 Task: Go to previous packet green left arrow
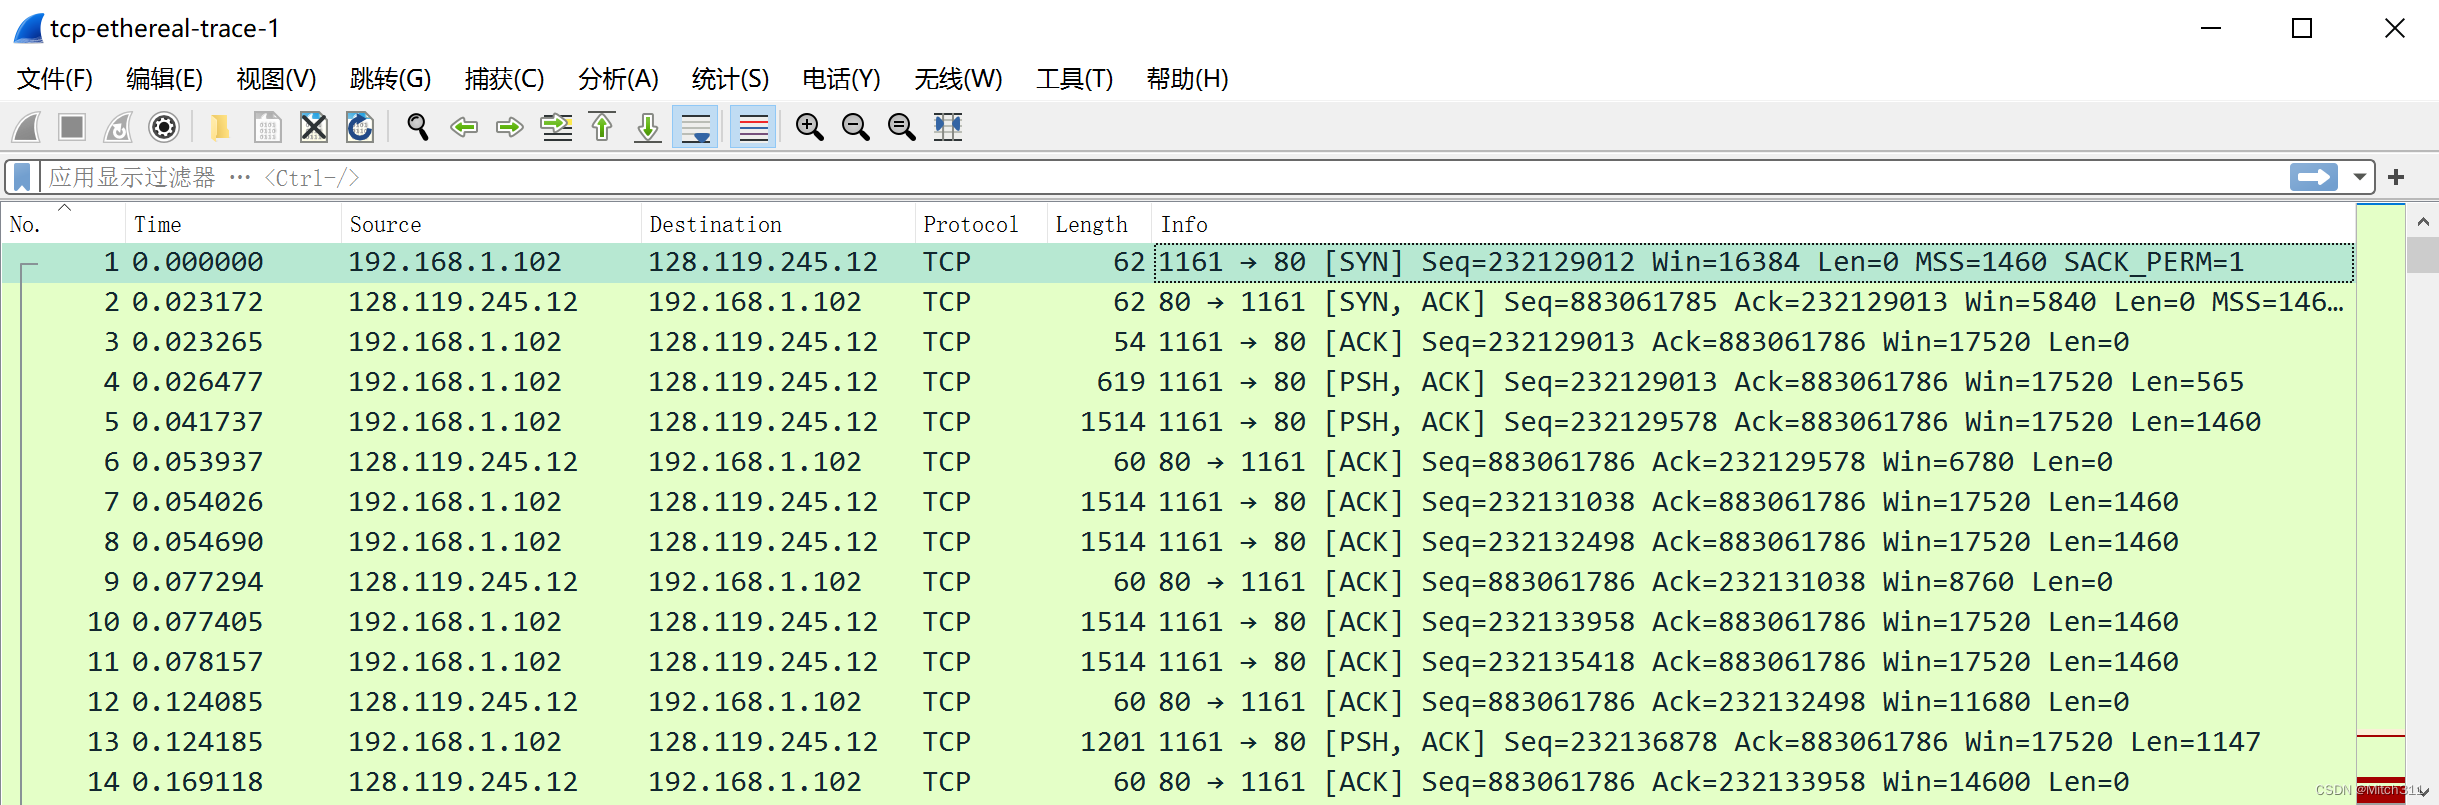464,127
